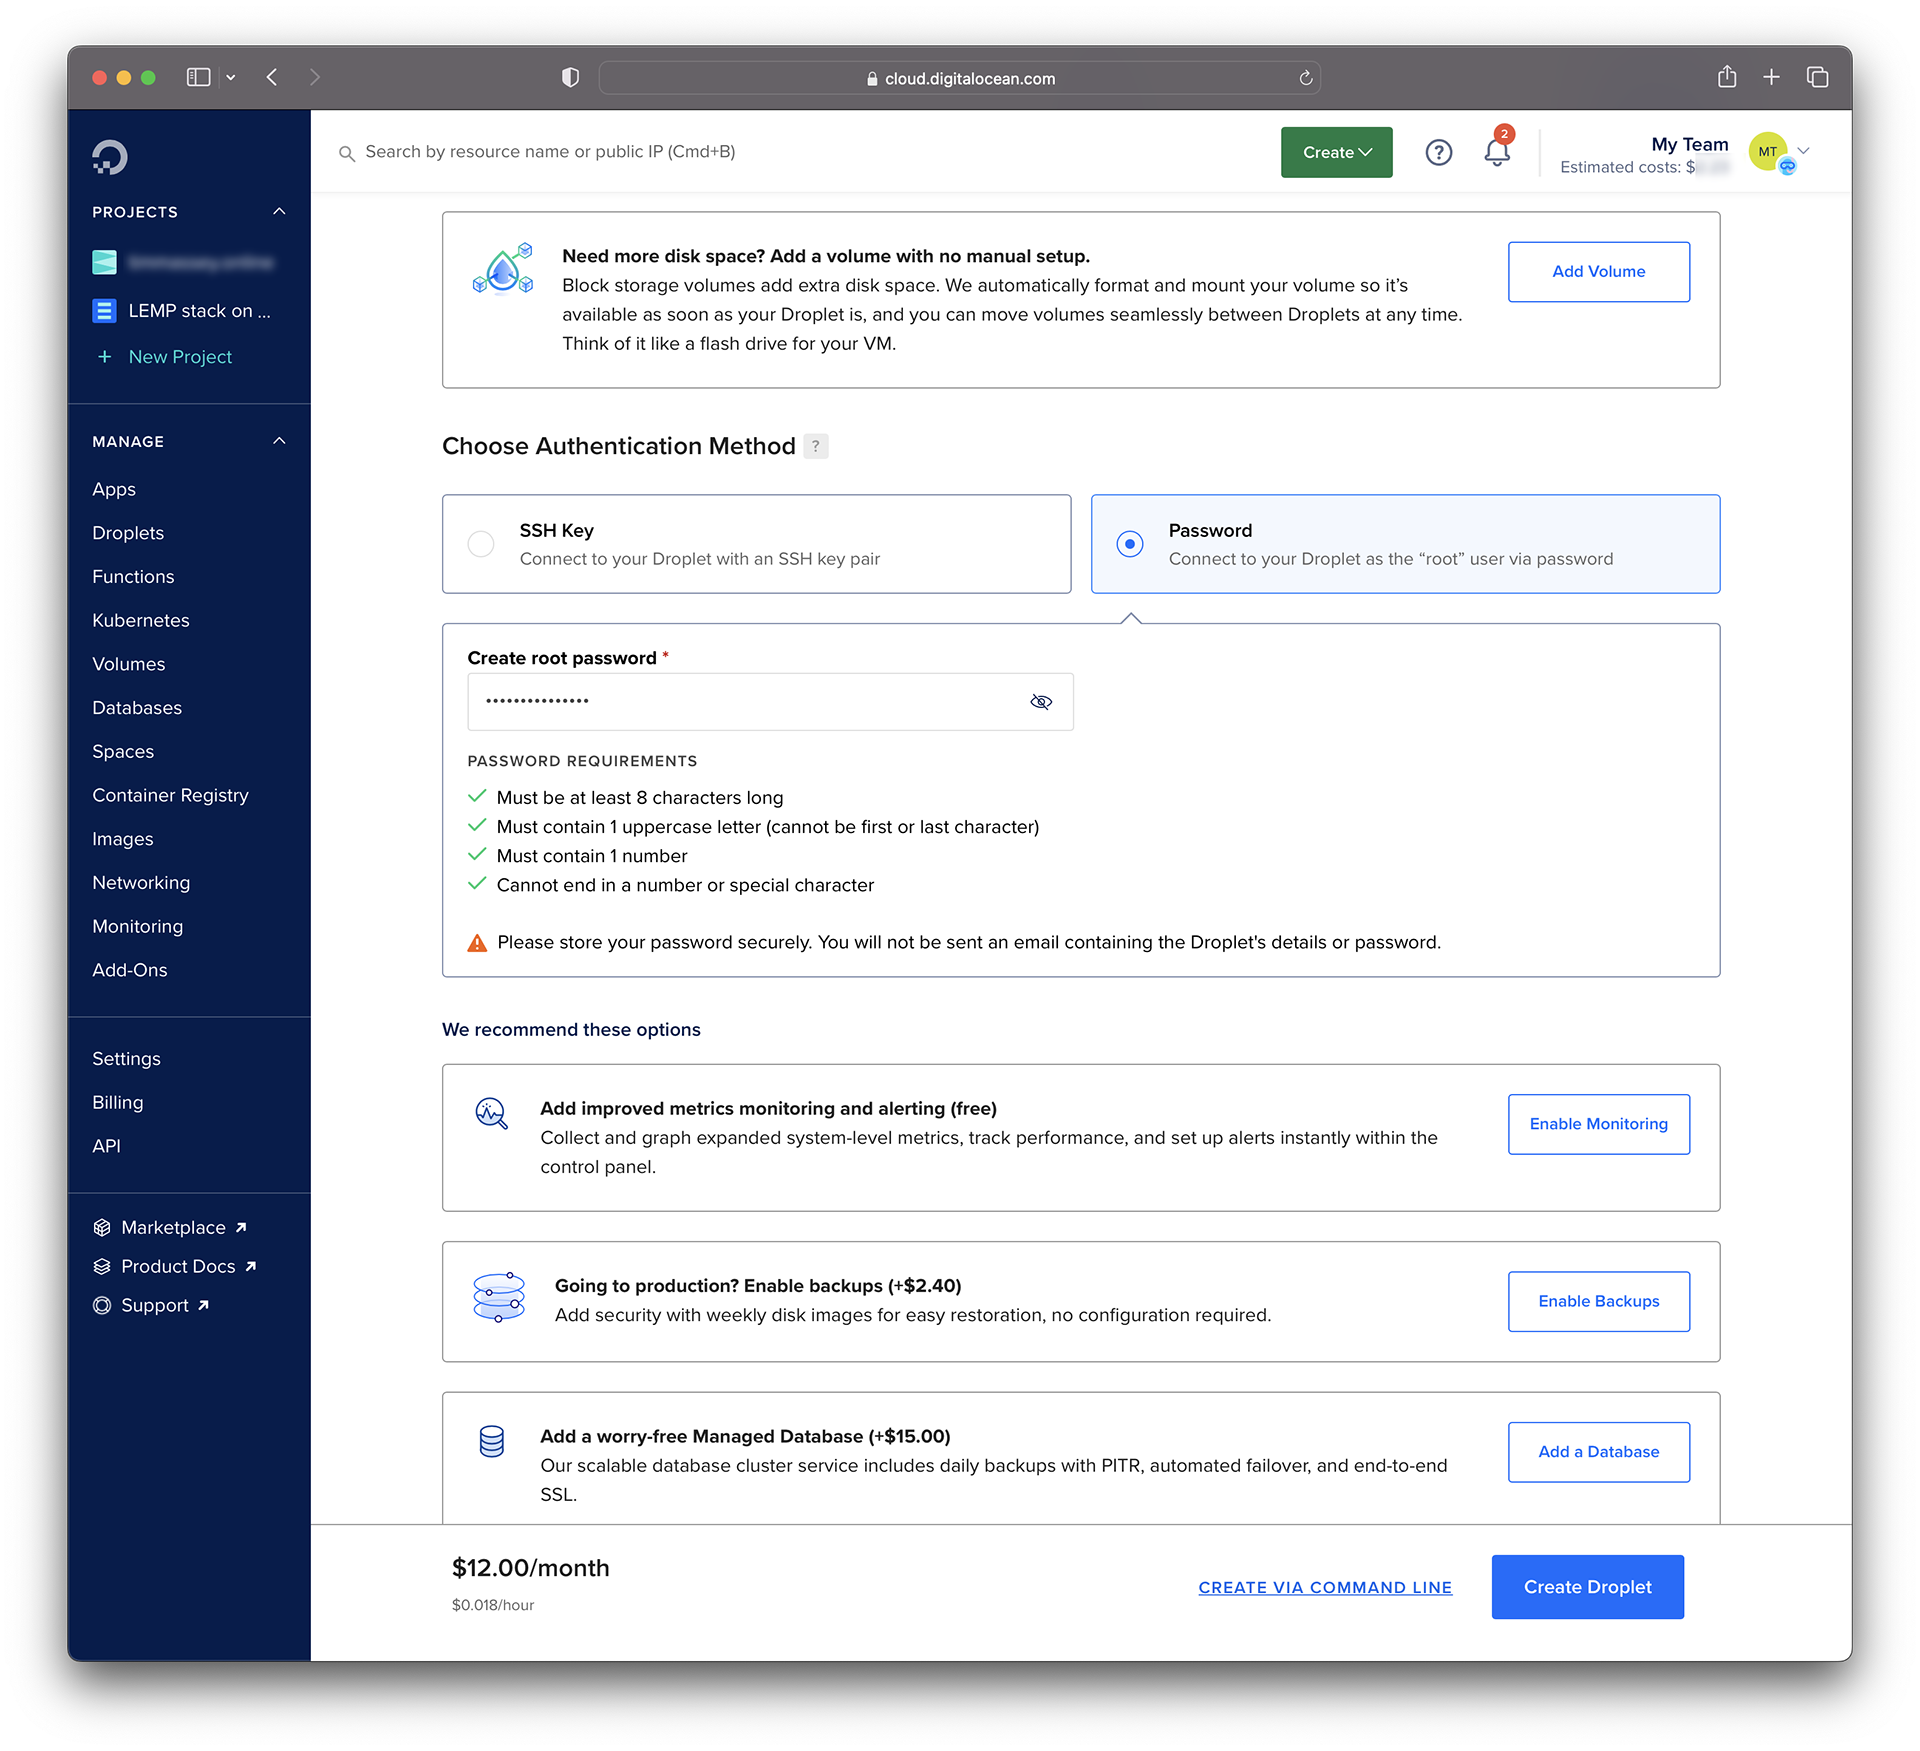Click the managed database cylinder icon
The image size is (1920, 1751).
pos(491,1441)
